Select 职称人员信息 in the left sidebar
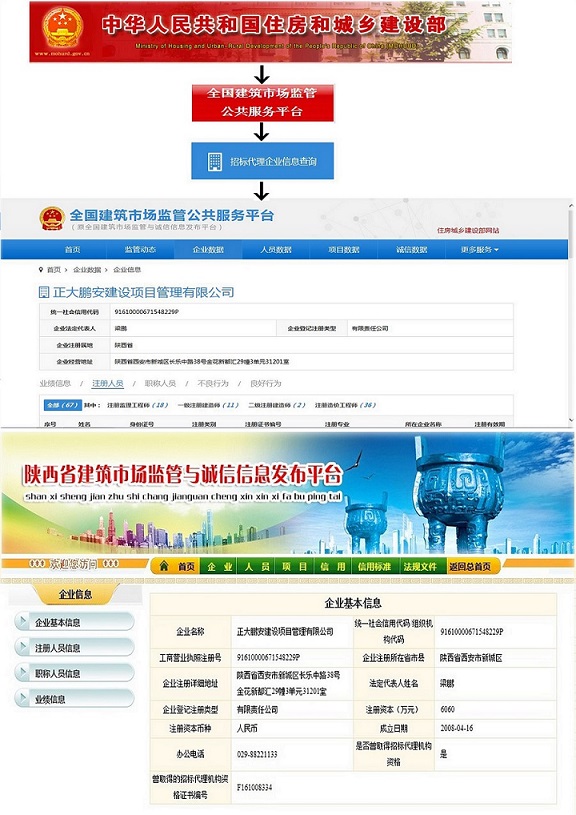Screen dimensions: 576x815 click(75, 673)
